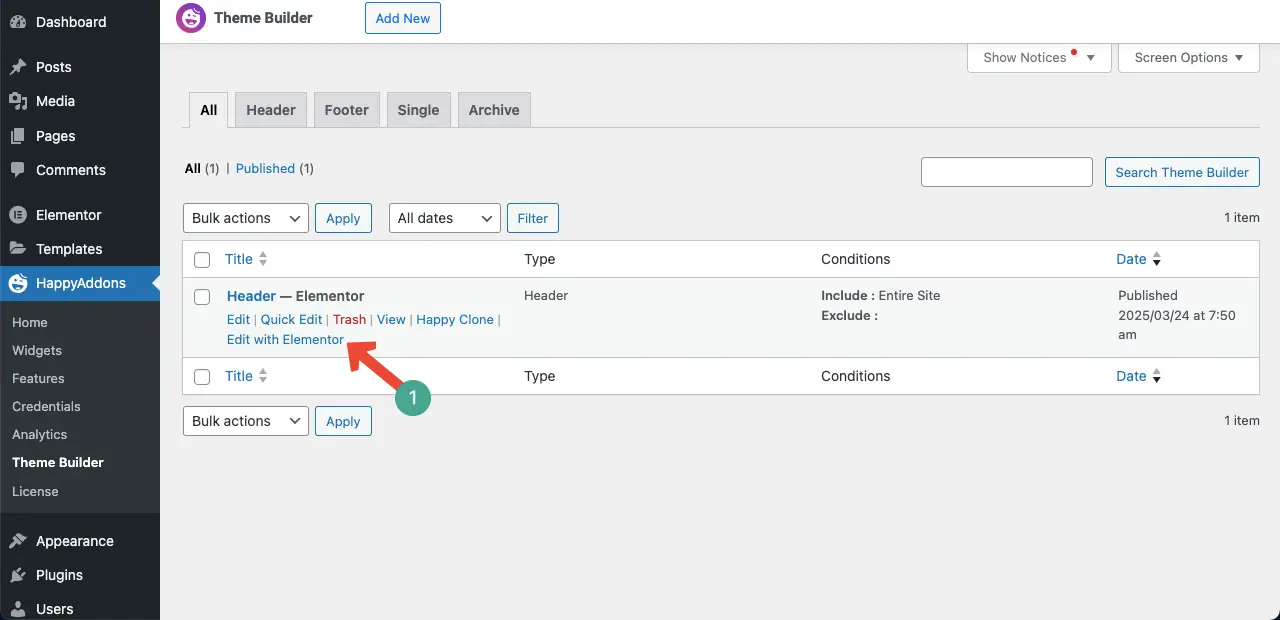Image resolution: width=1280 pixels, height=620 pixels.
Task: Click the Posts pushpin icon
Action: (18, 67)
